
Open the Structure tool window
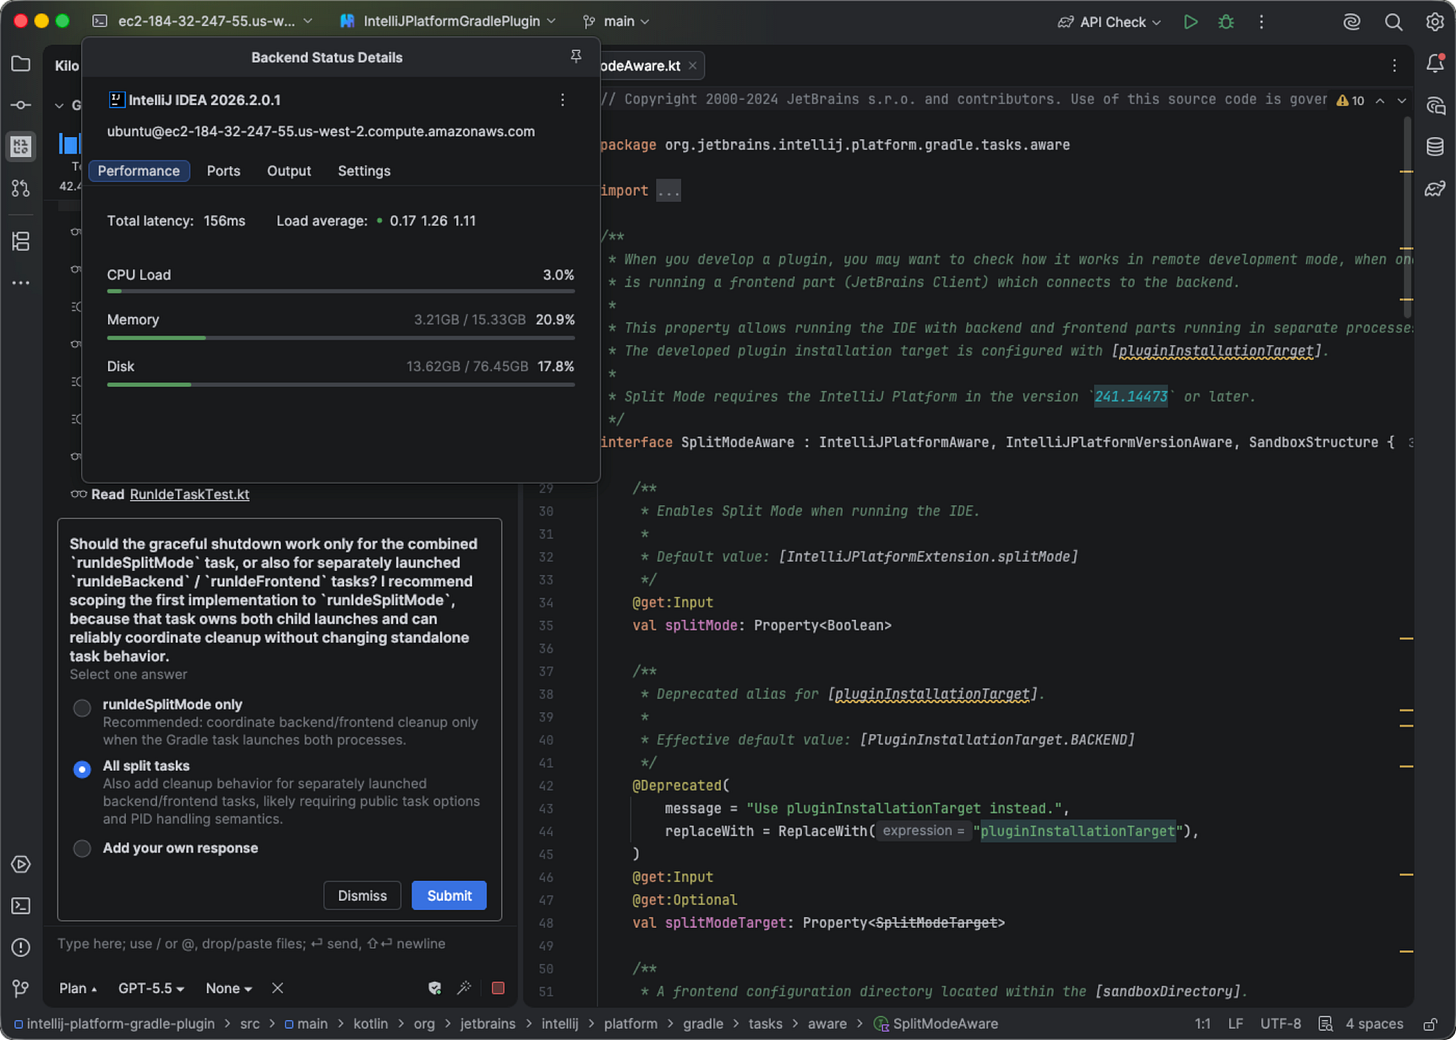click(20, 241)
